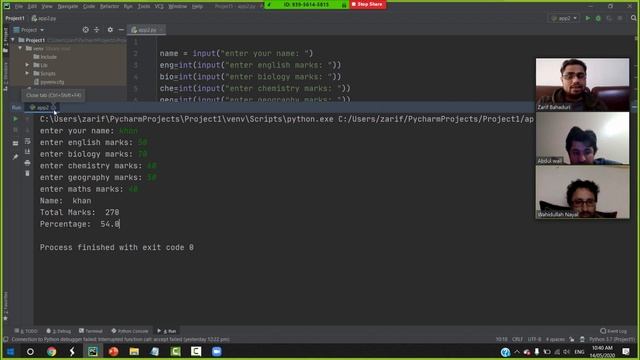Click the print icon in Run panel

[x=27, y=163]
